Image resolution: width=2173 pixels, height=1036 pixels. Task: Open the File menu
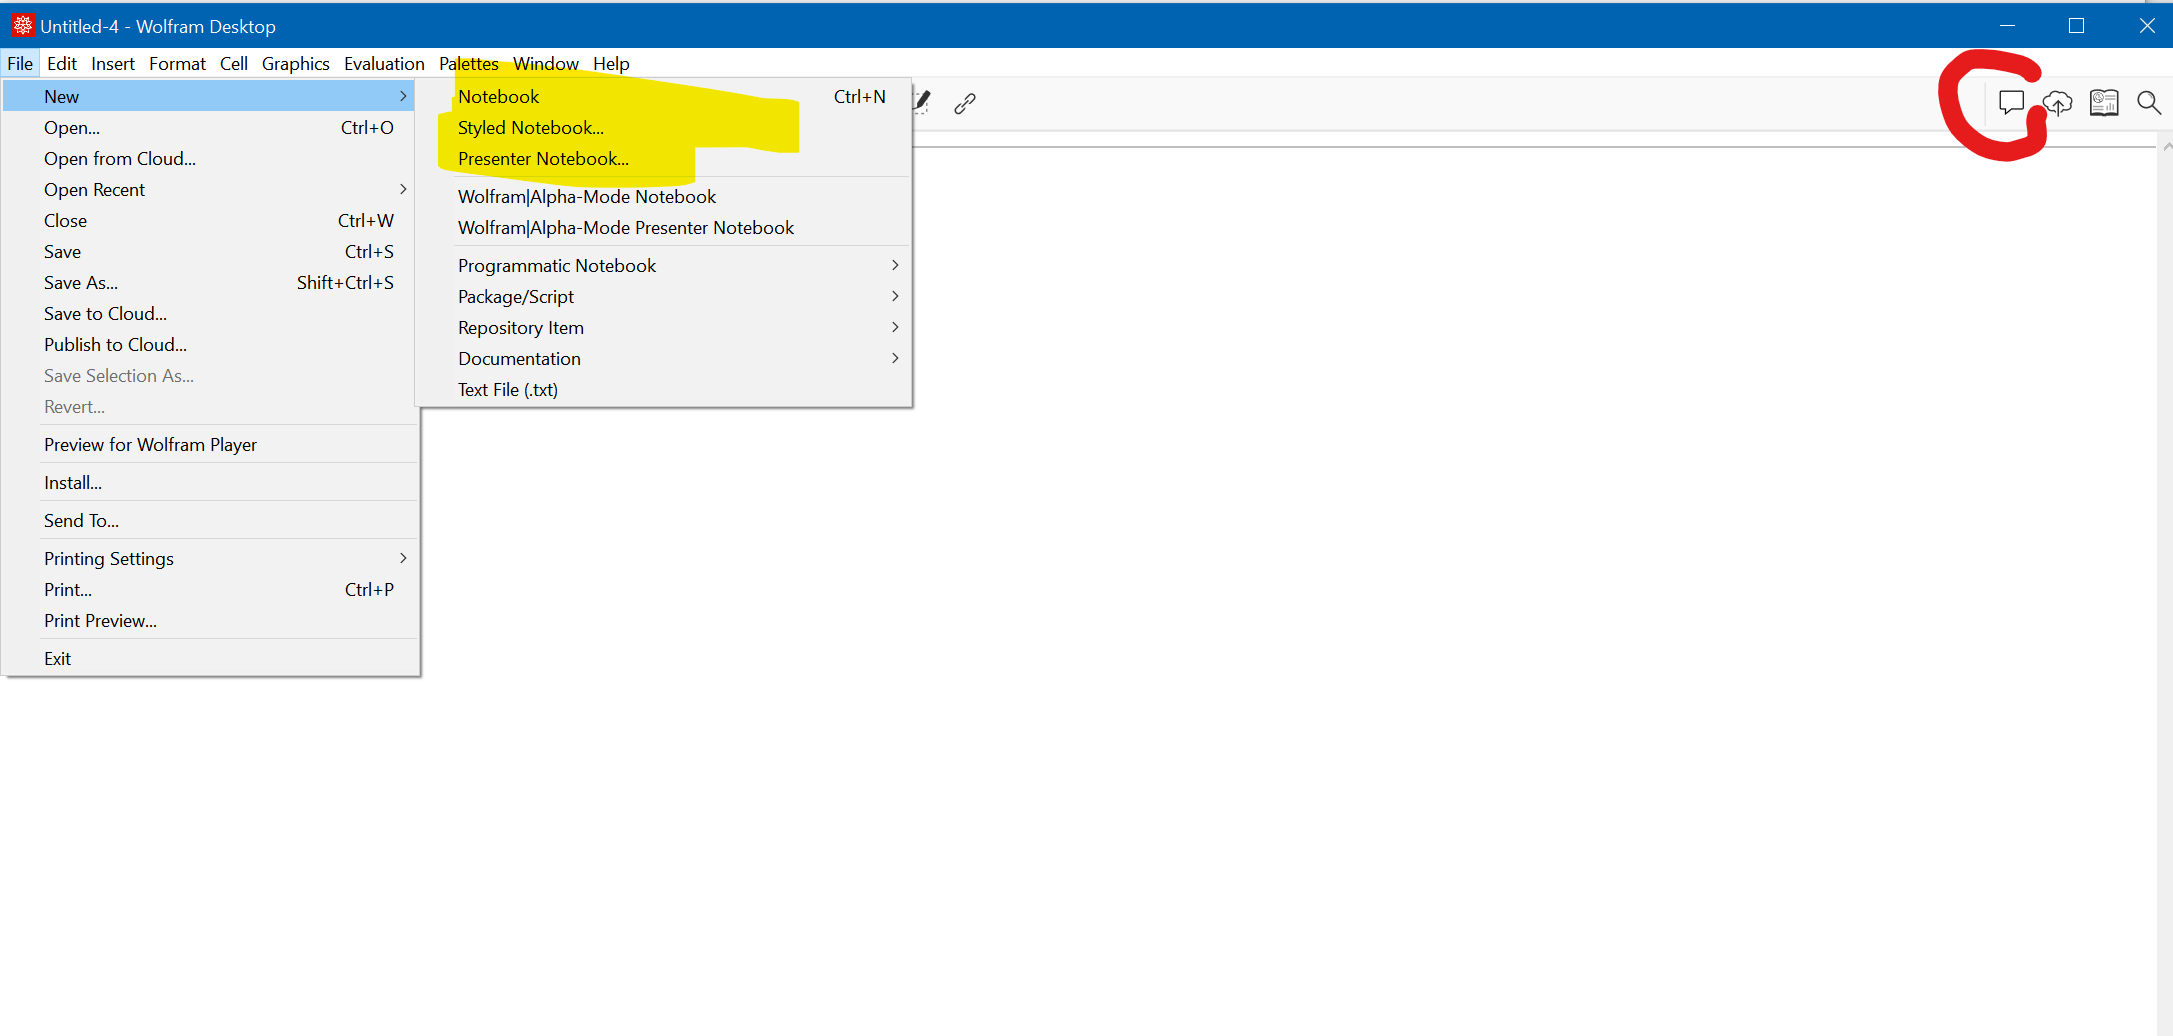[20, 64]
